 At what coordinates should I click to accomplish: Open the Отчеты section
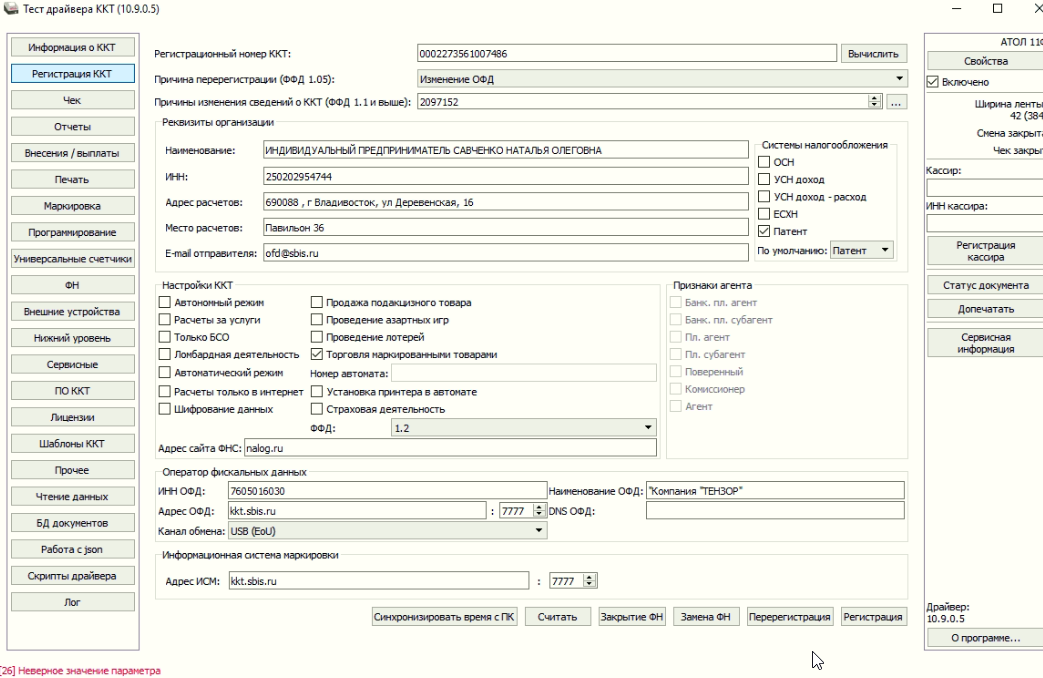[x=72, y=126]
